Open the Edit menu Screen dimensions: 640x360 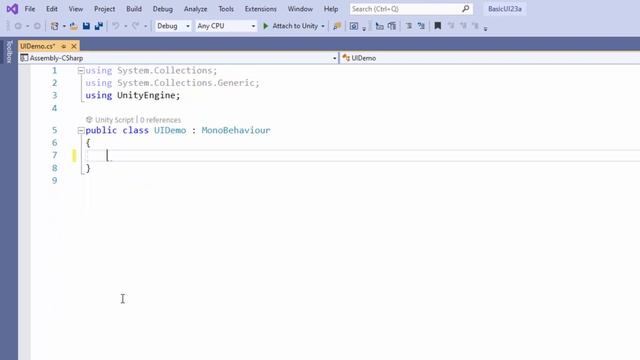[x=52, y=9]
